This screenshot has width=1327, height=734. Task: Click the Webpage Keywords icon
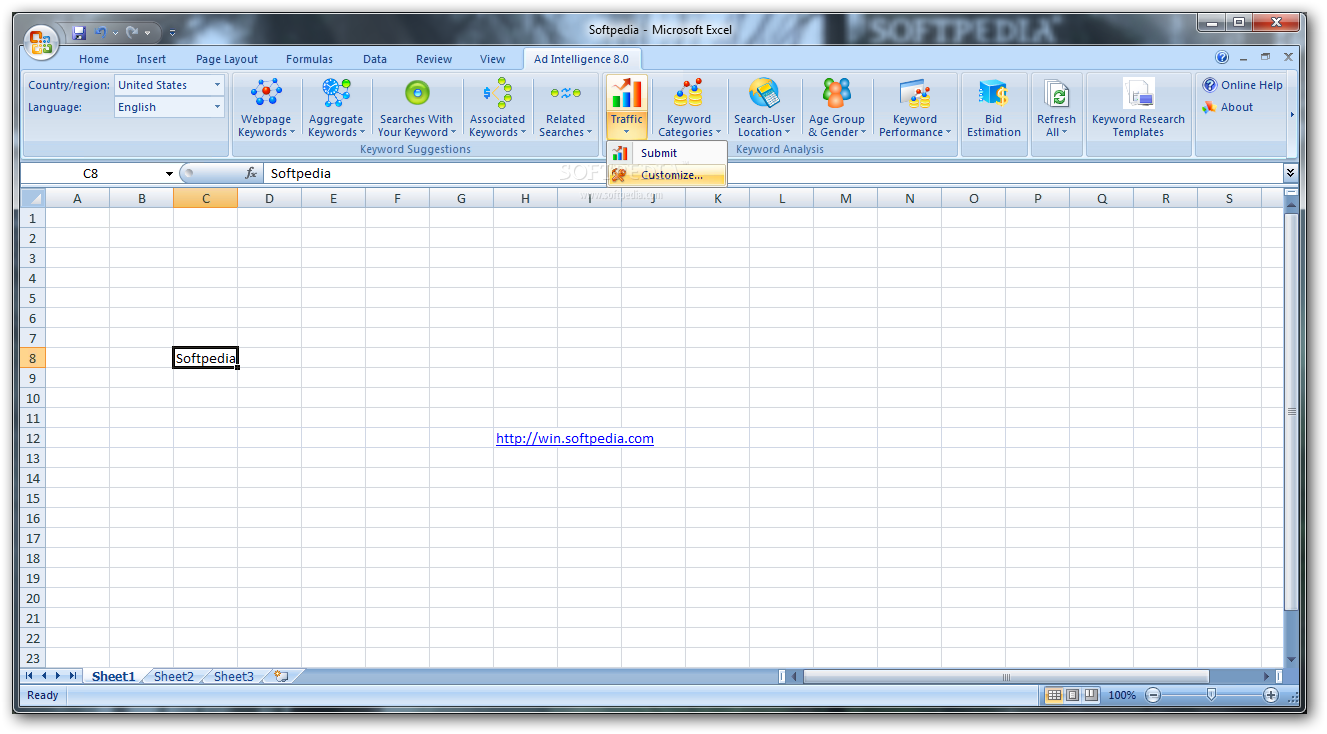[x=266, y=93]
